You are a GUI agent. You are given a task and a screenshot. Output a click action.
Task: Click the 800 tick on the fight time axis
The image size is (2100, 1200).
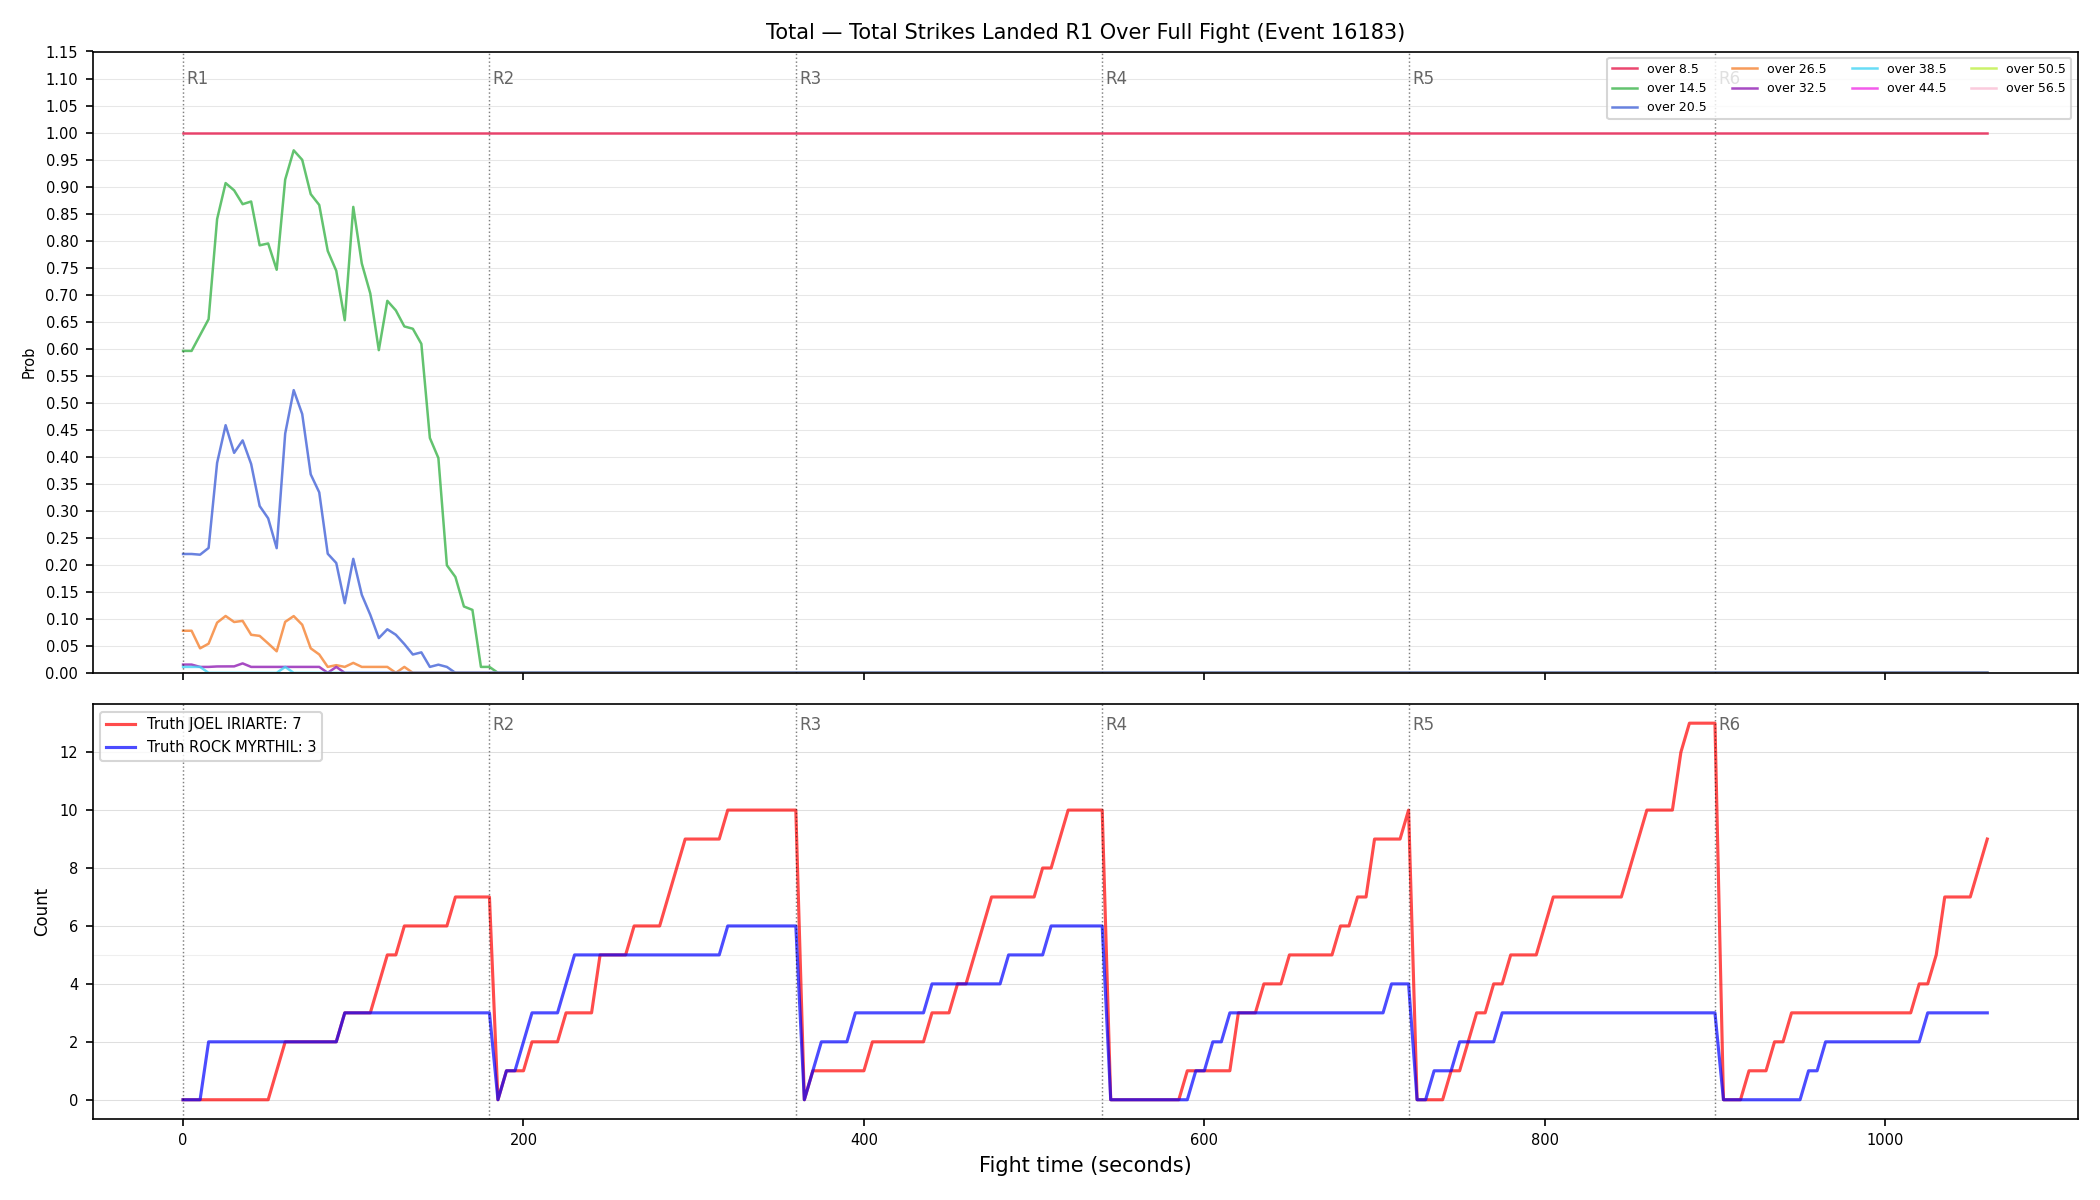click(1544, 1138)
